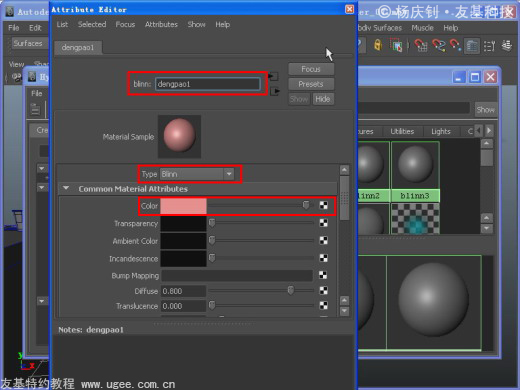This screenshot has width=520, height=390.
Task: Select the blinn3 material swatch
Action: [415, 171]
